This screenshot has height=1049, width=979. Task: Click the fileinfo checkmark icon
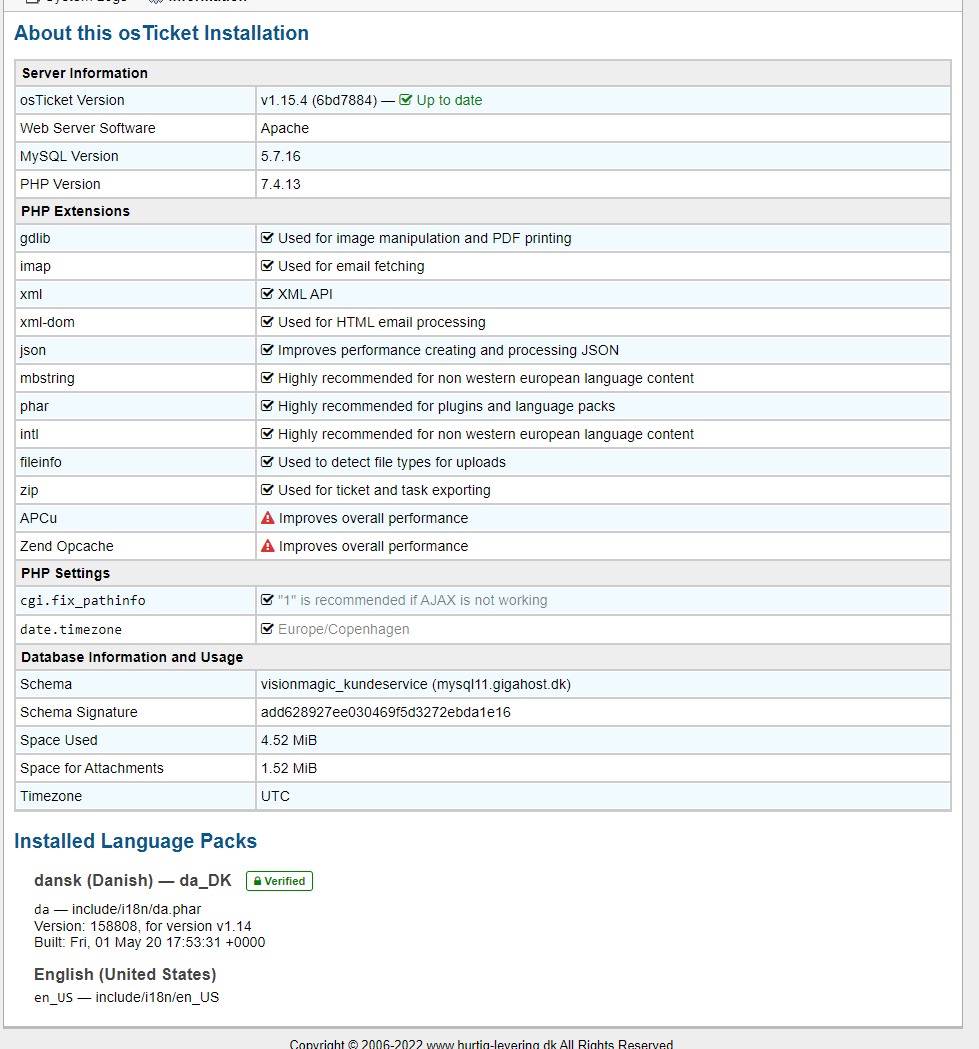pos(267,462)
